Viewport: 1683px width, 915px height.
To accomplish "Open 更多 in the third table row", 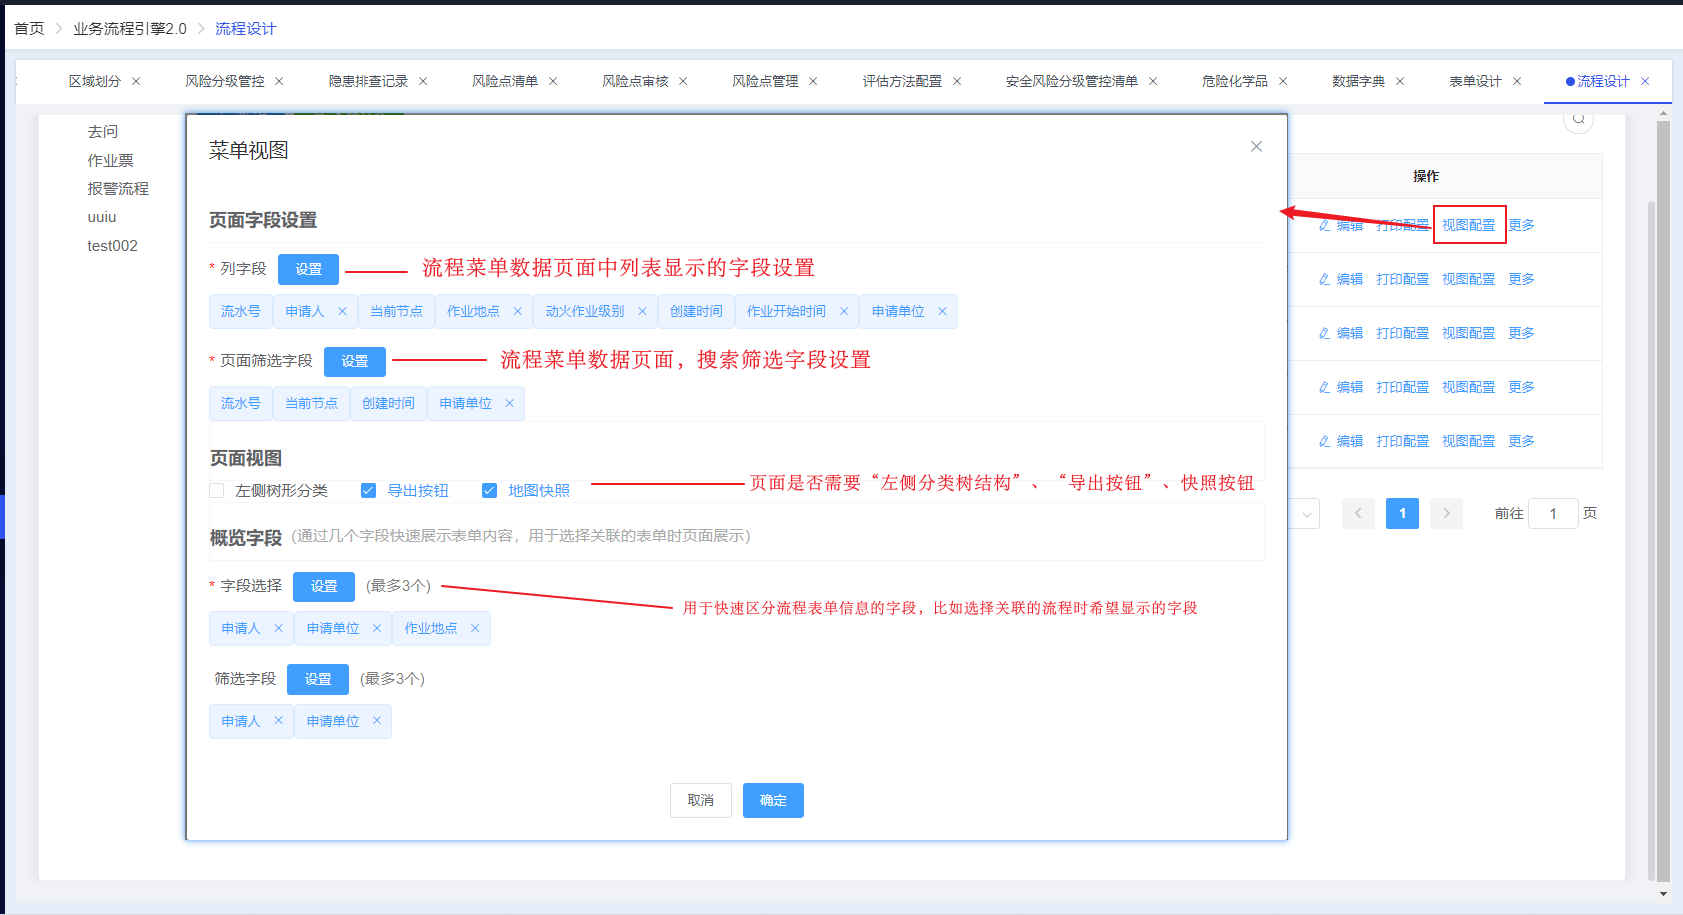I will [x=1521, y=333].
